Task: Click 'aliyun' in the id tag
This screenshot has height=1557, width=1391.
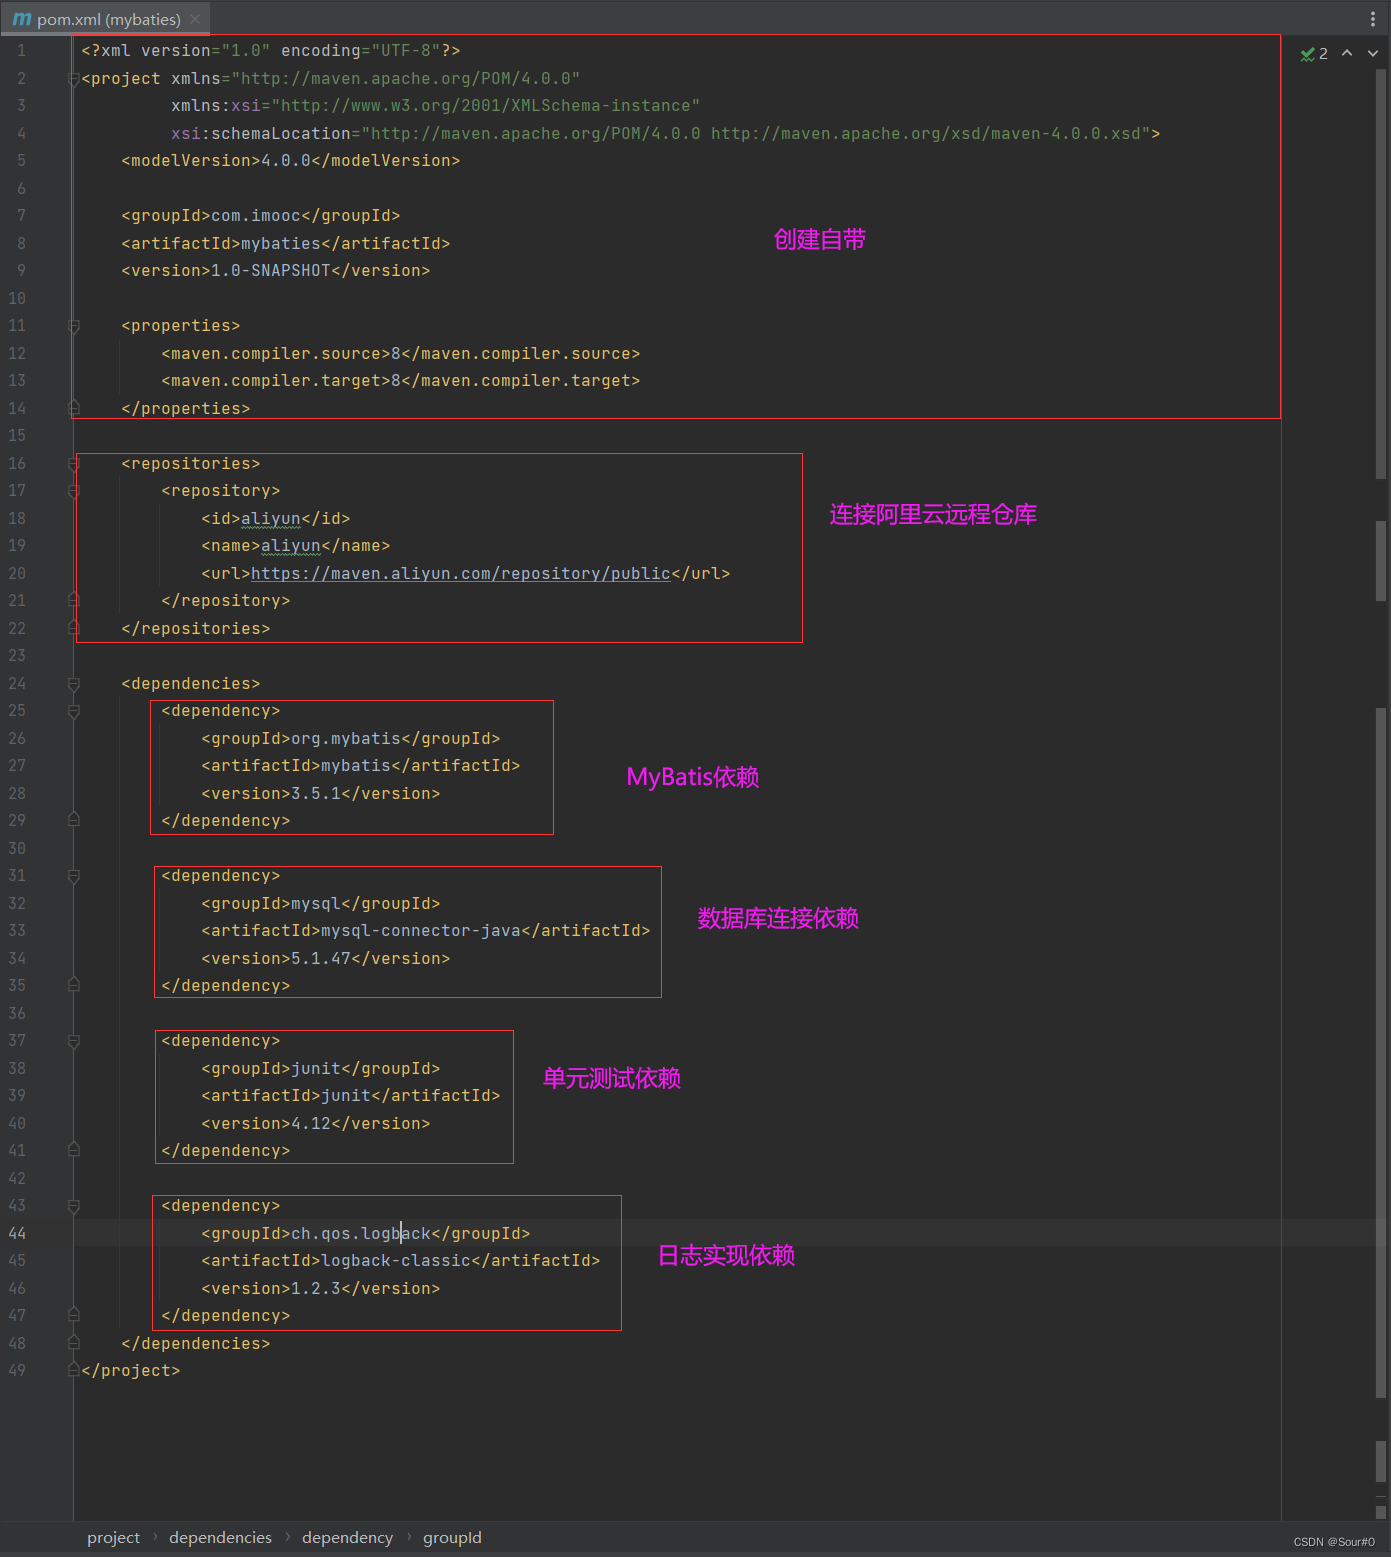Action: pos(270,519)
